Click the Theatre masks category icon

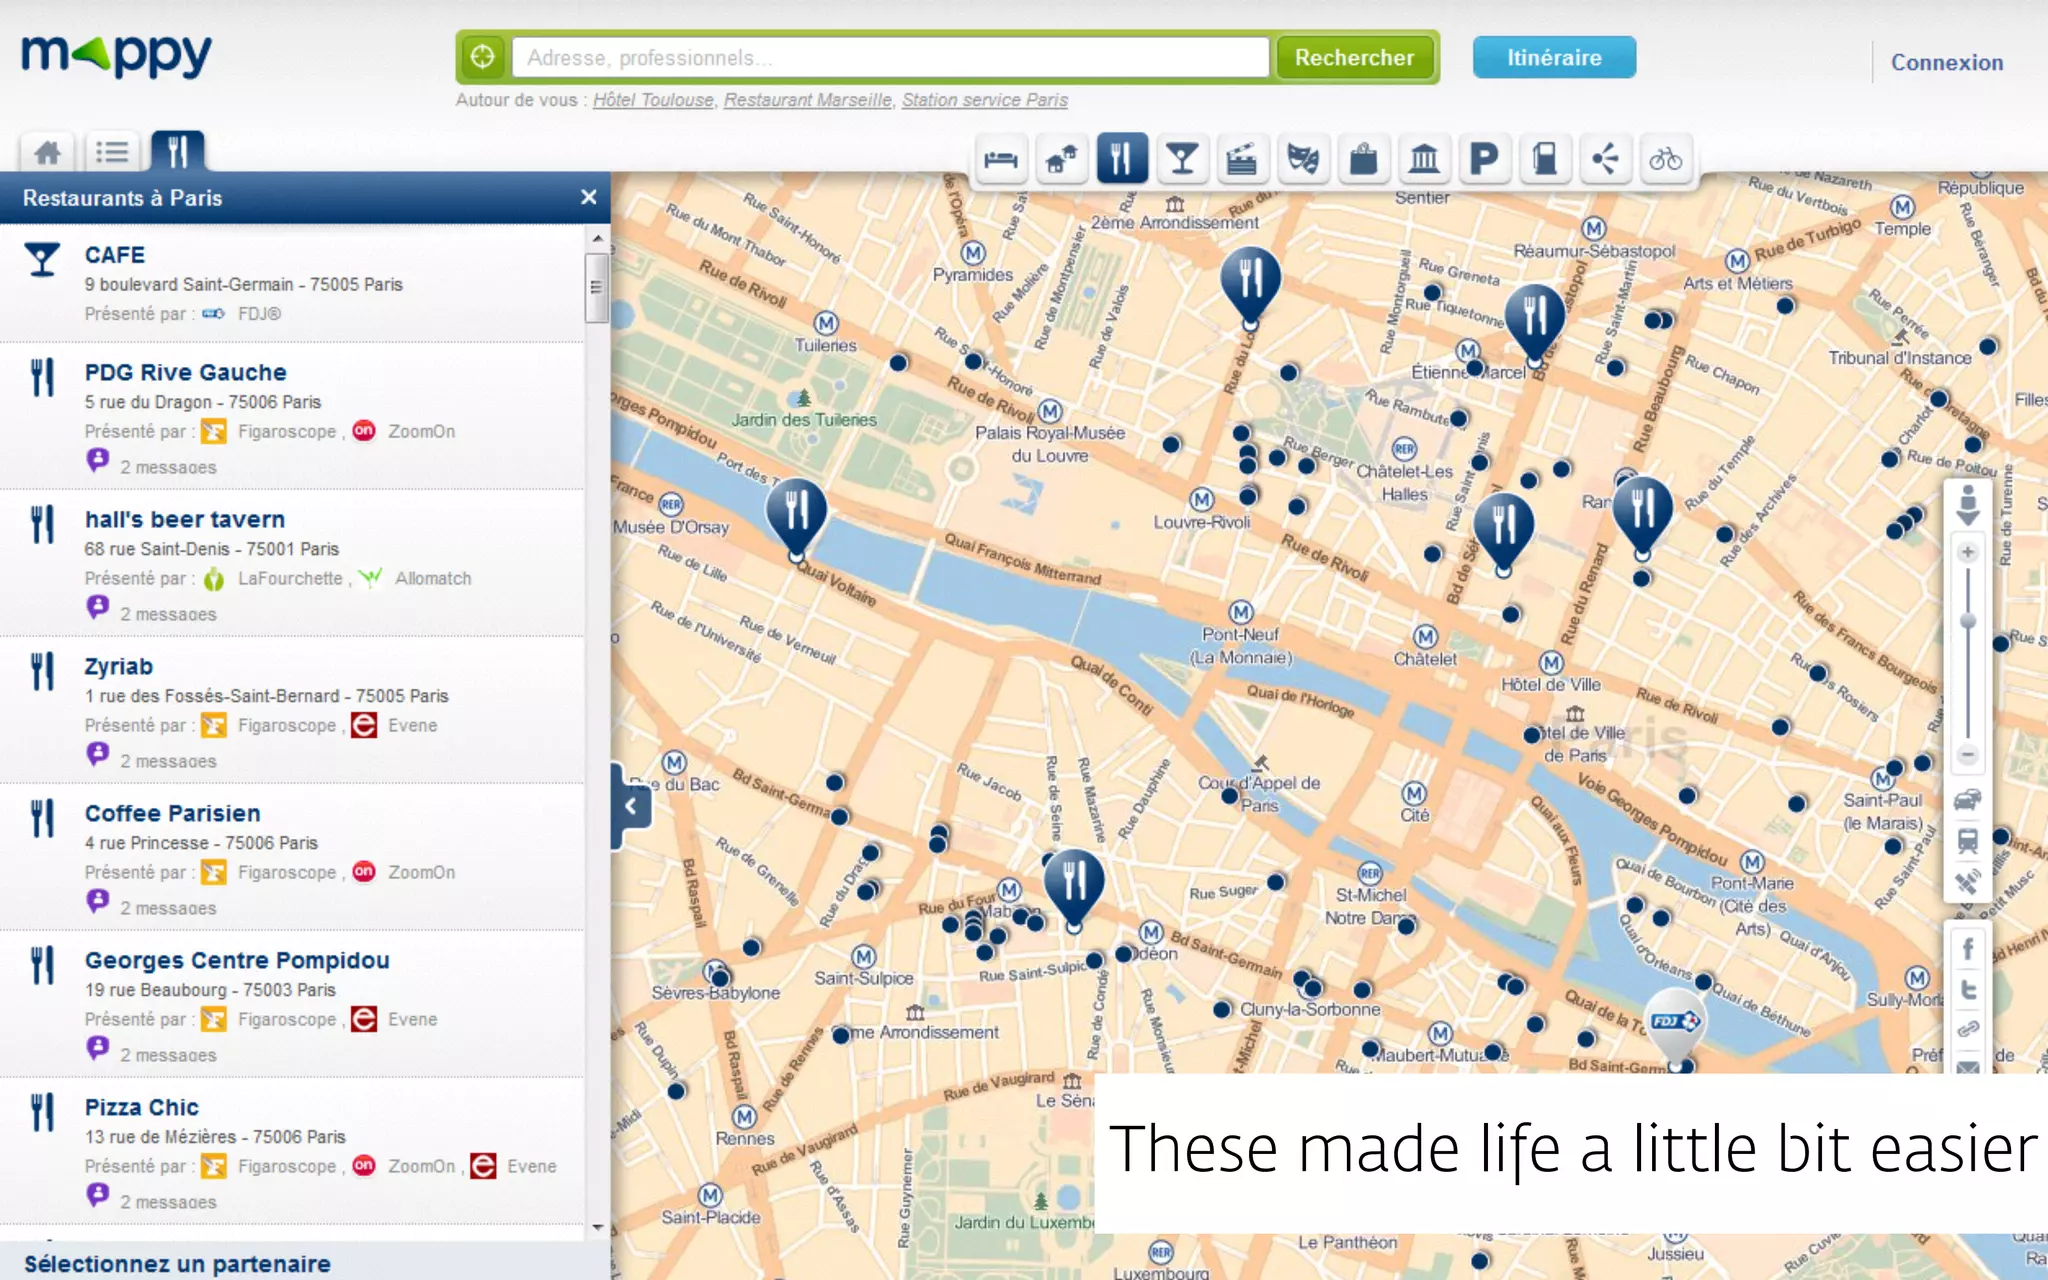click(x=1302, y=159)
